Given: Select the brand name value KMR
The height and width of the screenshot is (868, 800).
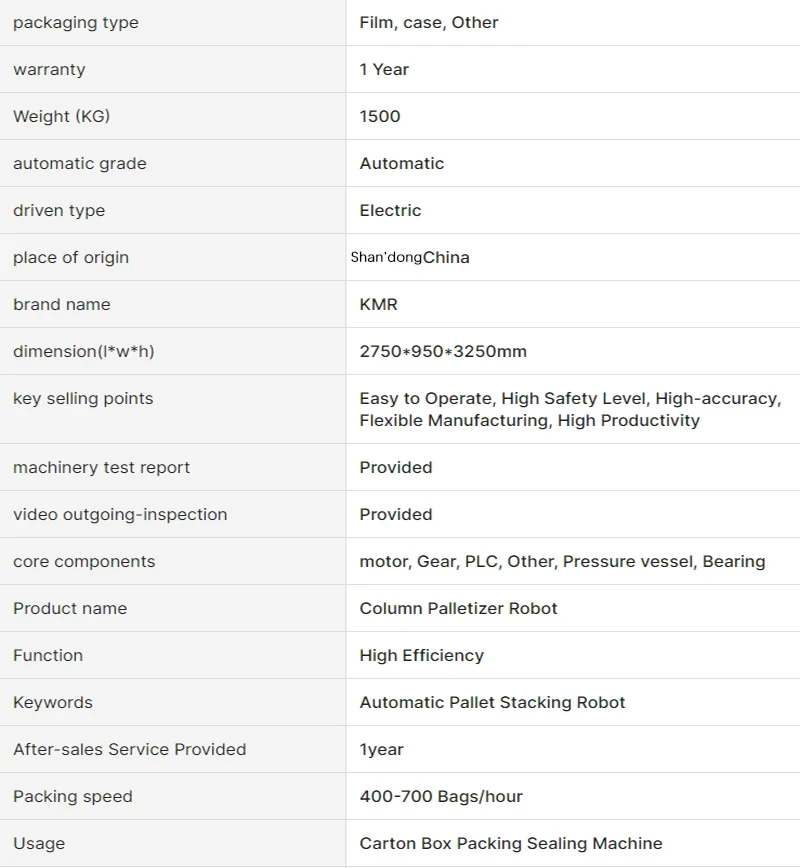Looking at the screenshot, I should point(379,304).
